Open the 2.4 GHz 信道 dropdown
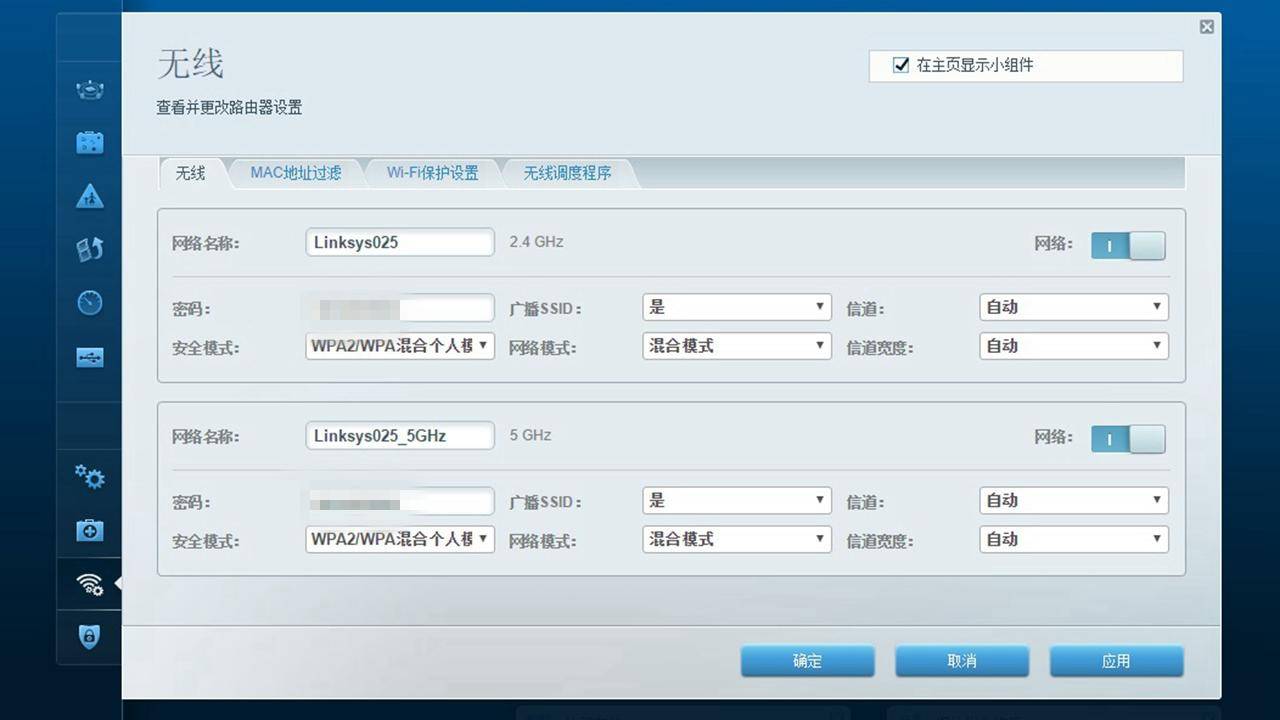This screenshot has width=1280, height=720. pyautogui.click(x=1073, y=307)
